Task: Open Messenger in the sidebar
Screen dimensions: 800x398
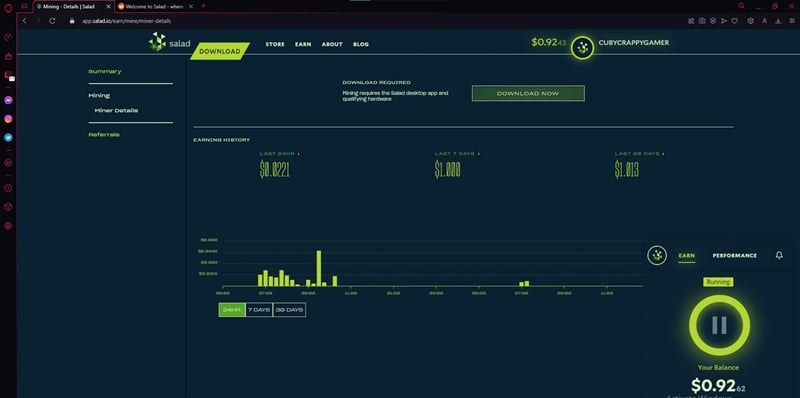Action: [x=8, y=101]
